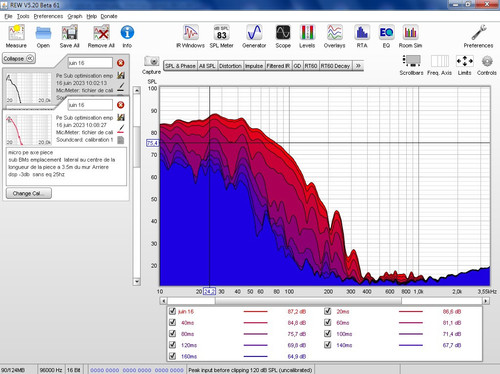This screenshot has height=374, width=500.
Task: Uncheck the 40ms trace checkbox
Action: pos(172,322)
